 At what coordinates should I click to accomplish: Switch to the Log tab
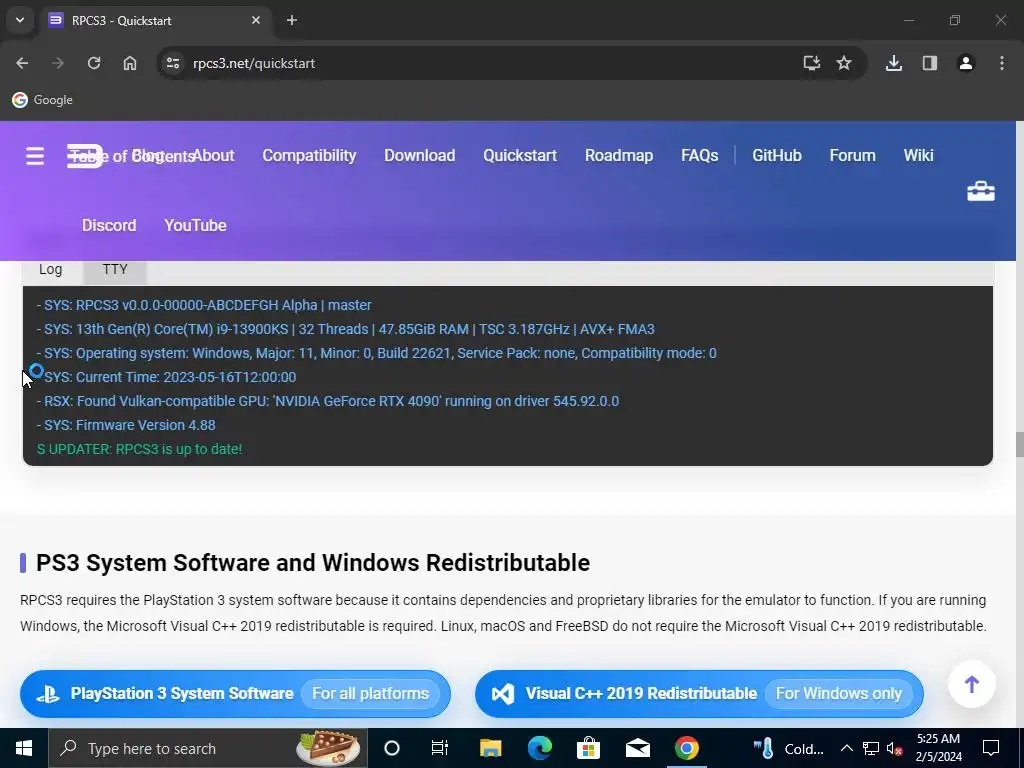(x=51, y=270)
